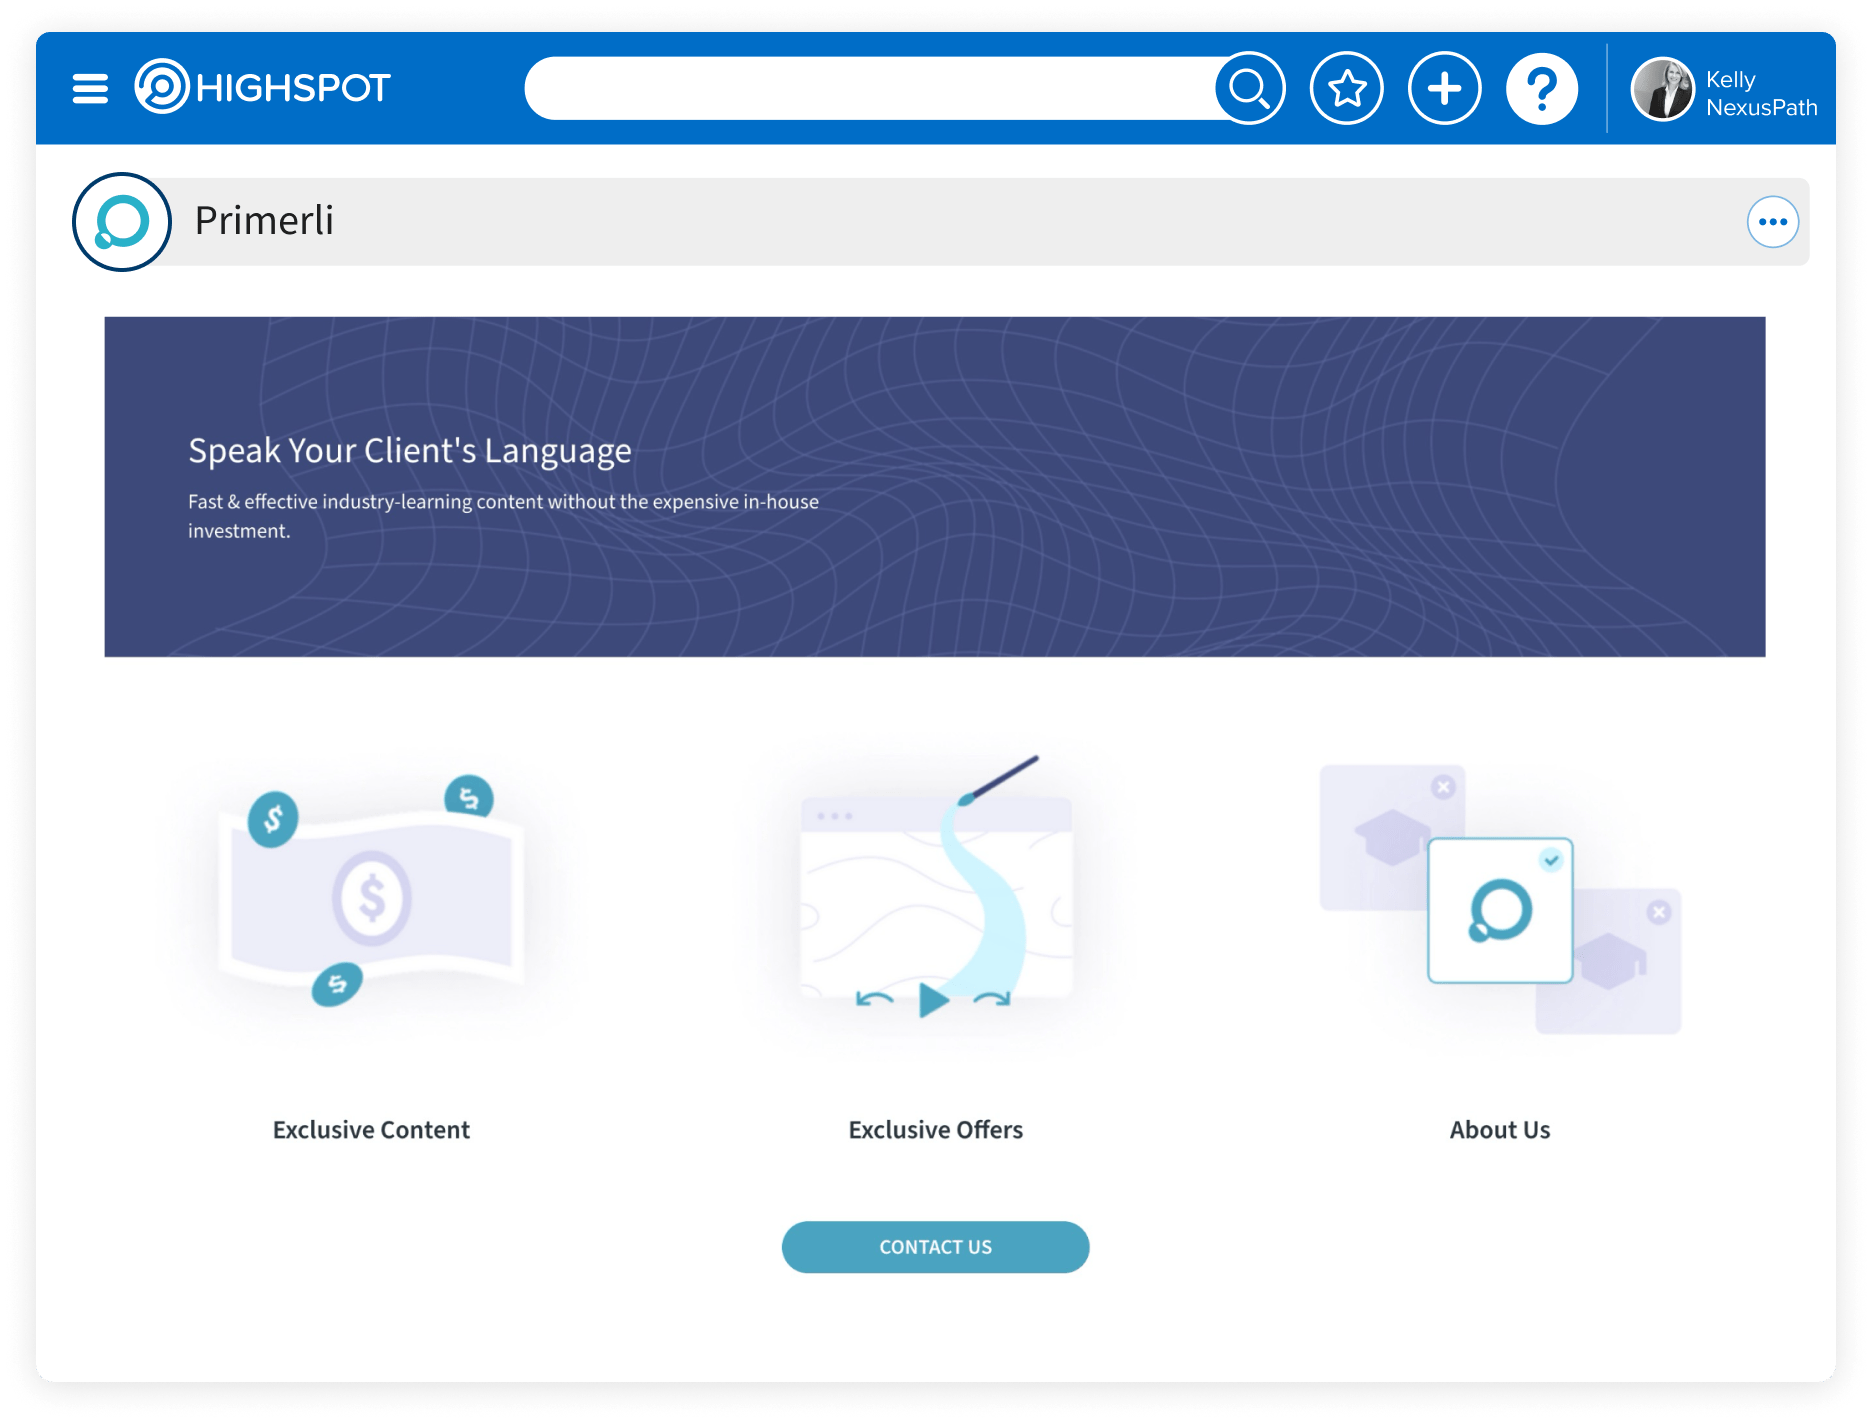1872x1422 pixels.
Task: Click the Exclusive Content label
Action: coord(371,1130)
